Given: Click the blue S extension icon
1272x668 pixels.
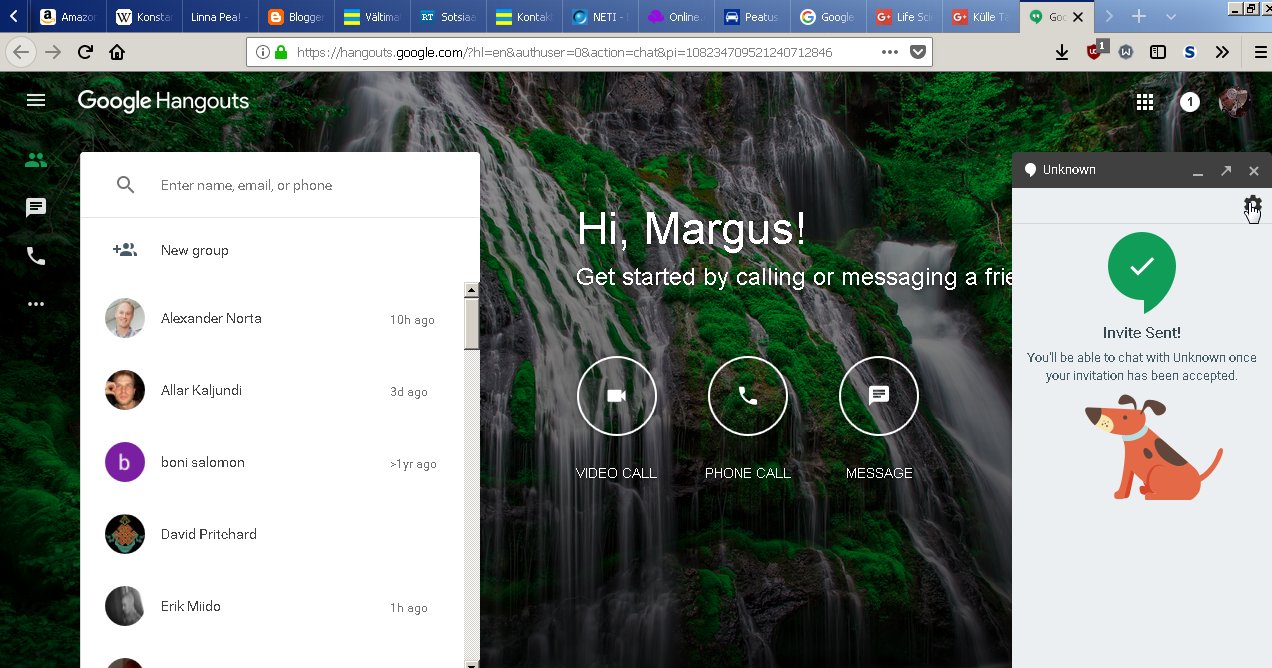Looking at the screenshot, I should tap(1189, 52).
